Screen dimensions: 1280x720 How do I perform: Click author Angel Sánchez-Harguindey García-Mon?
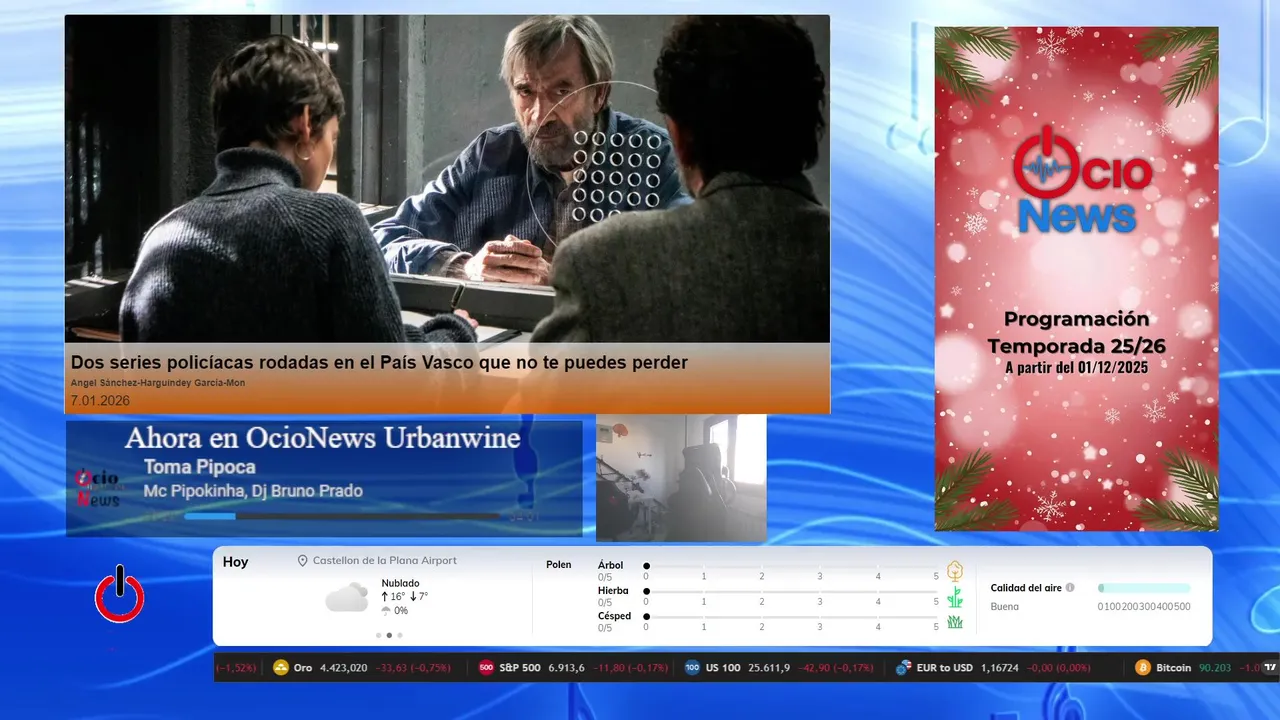point(158,383)
